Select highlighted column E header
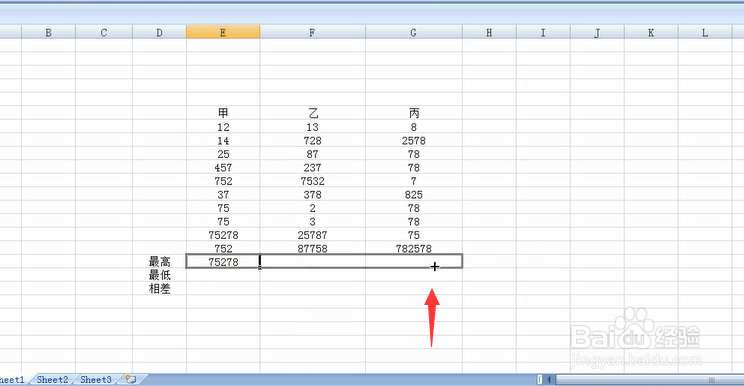 [x=223, y=32]
